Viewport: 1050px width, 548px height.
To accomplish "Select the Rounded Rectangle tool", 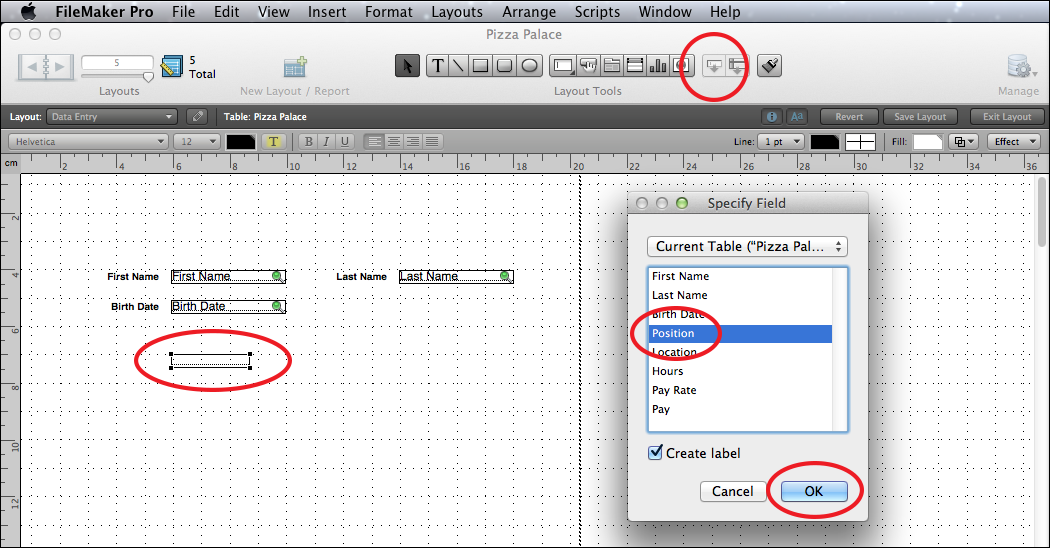I will click(x=504, y=66).
